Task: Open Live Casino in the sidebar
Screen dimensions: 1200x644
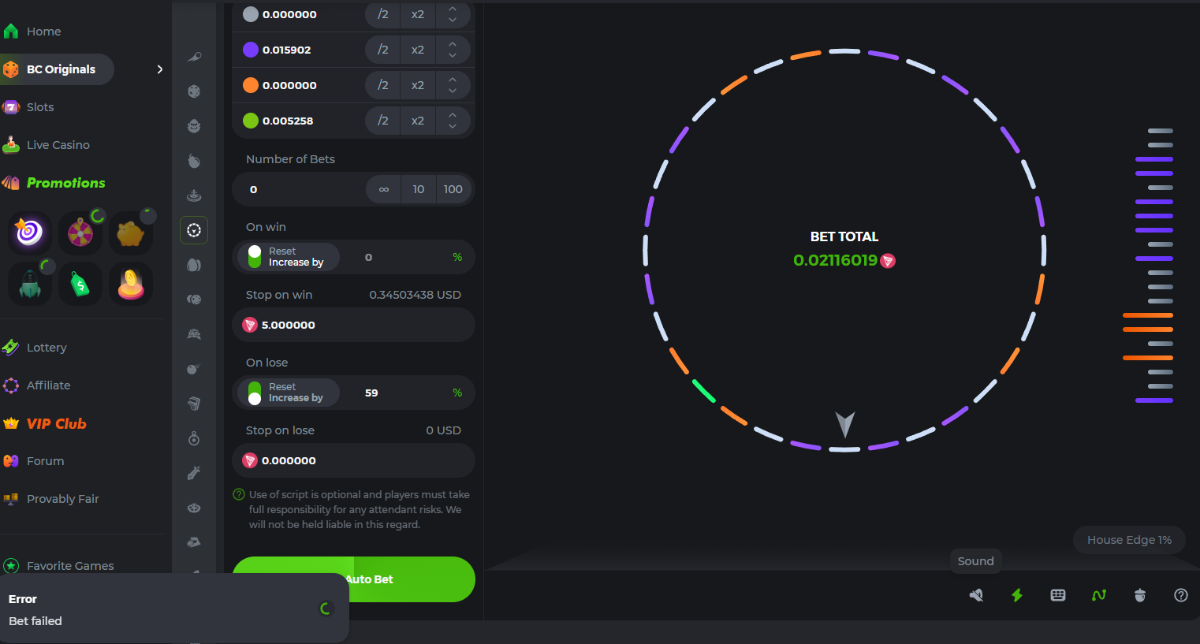Action: pyautogui.click(x=58, y=145)
